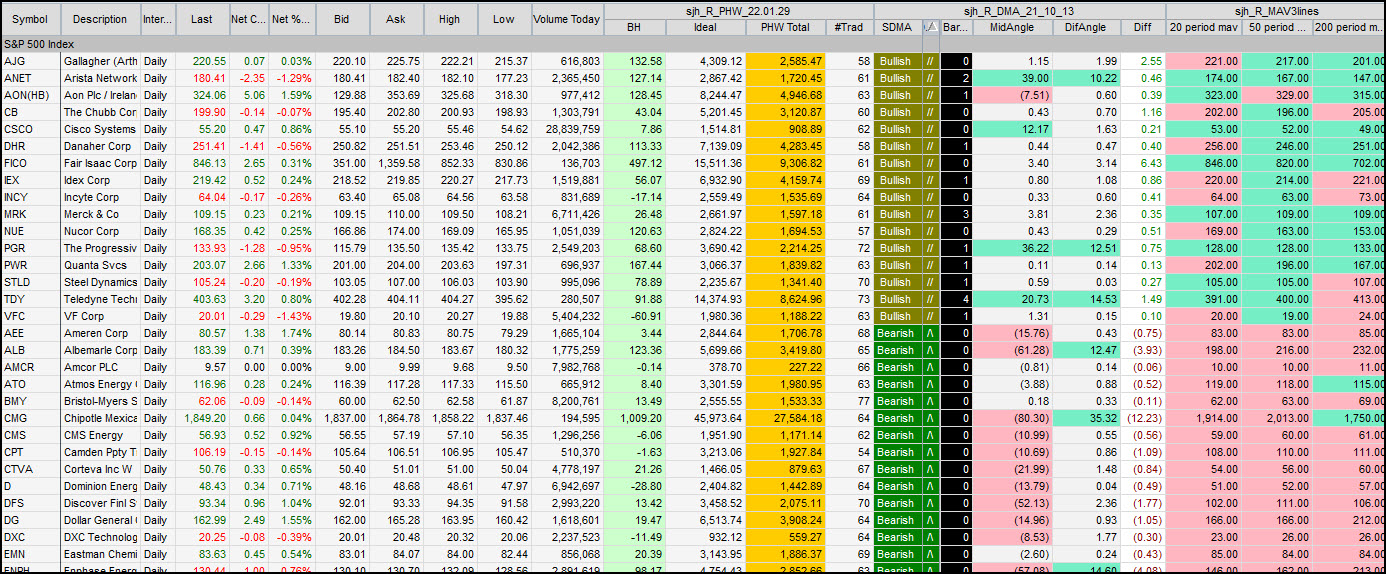Viewport: 1386px width, 574px height.
Task: Click the Bearish SDMA cell for AEE
Action: [897, 333]
